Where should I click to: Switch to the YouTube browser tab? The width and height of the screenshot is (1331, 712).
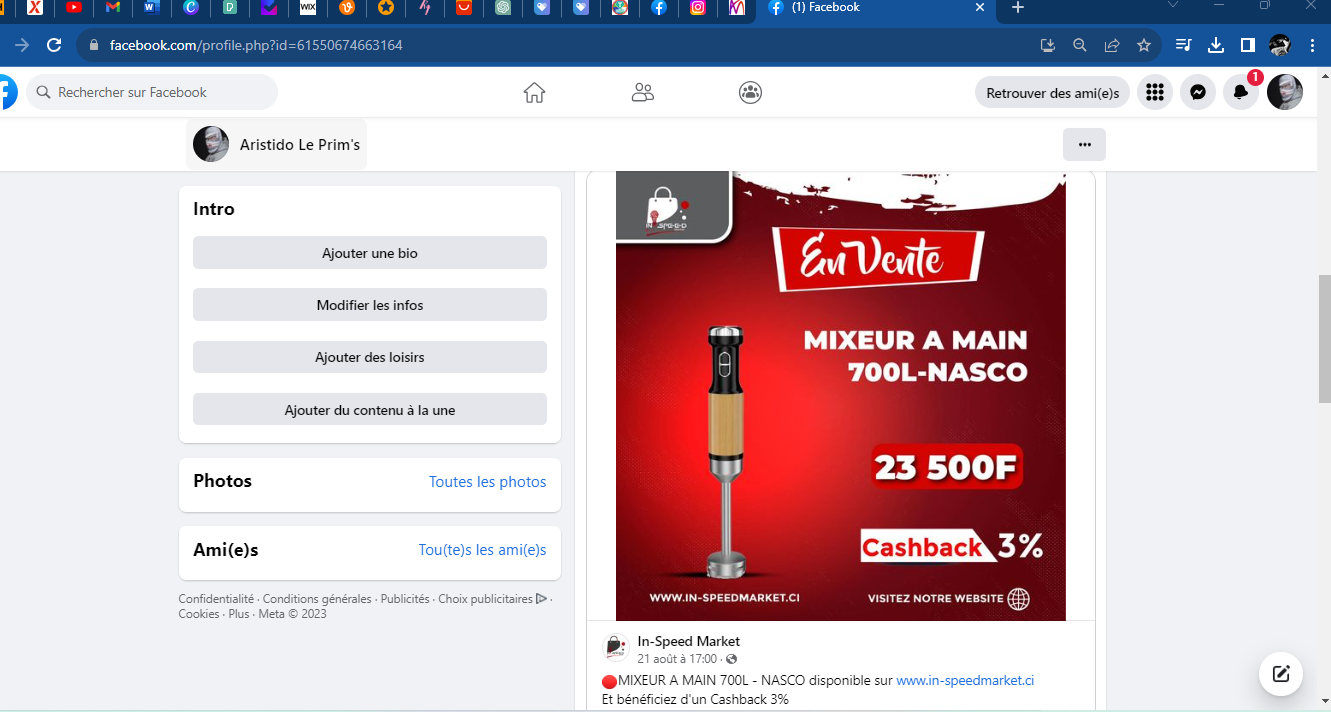point(74,8)
